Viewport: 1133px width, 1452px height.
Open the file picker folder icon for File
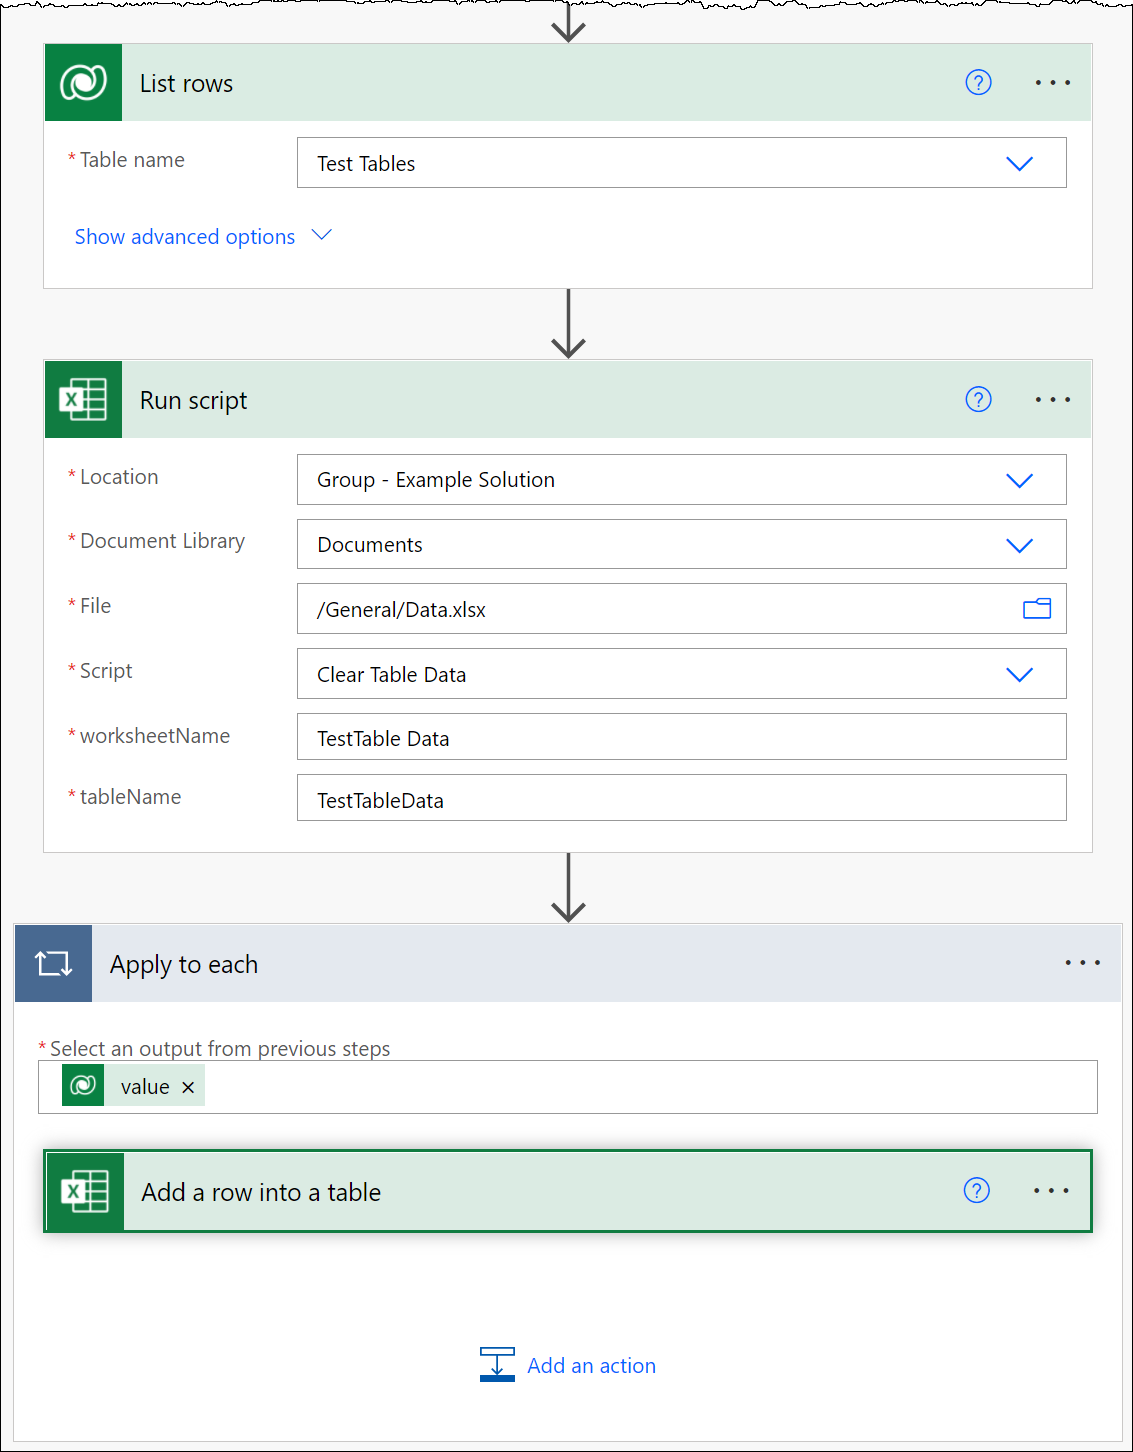(1036, 609)
